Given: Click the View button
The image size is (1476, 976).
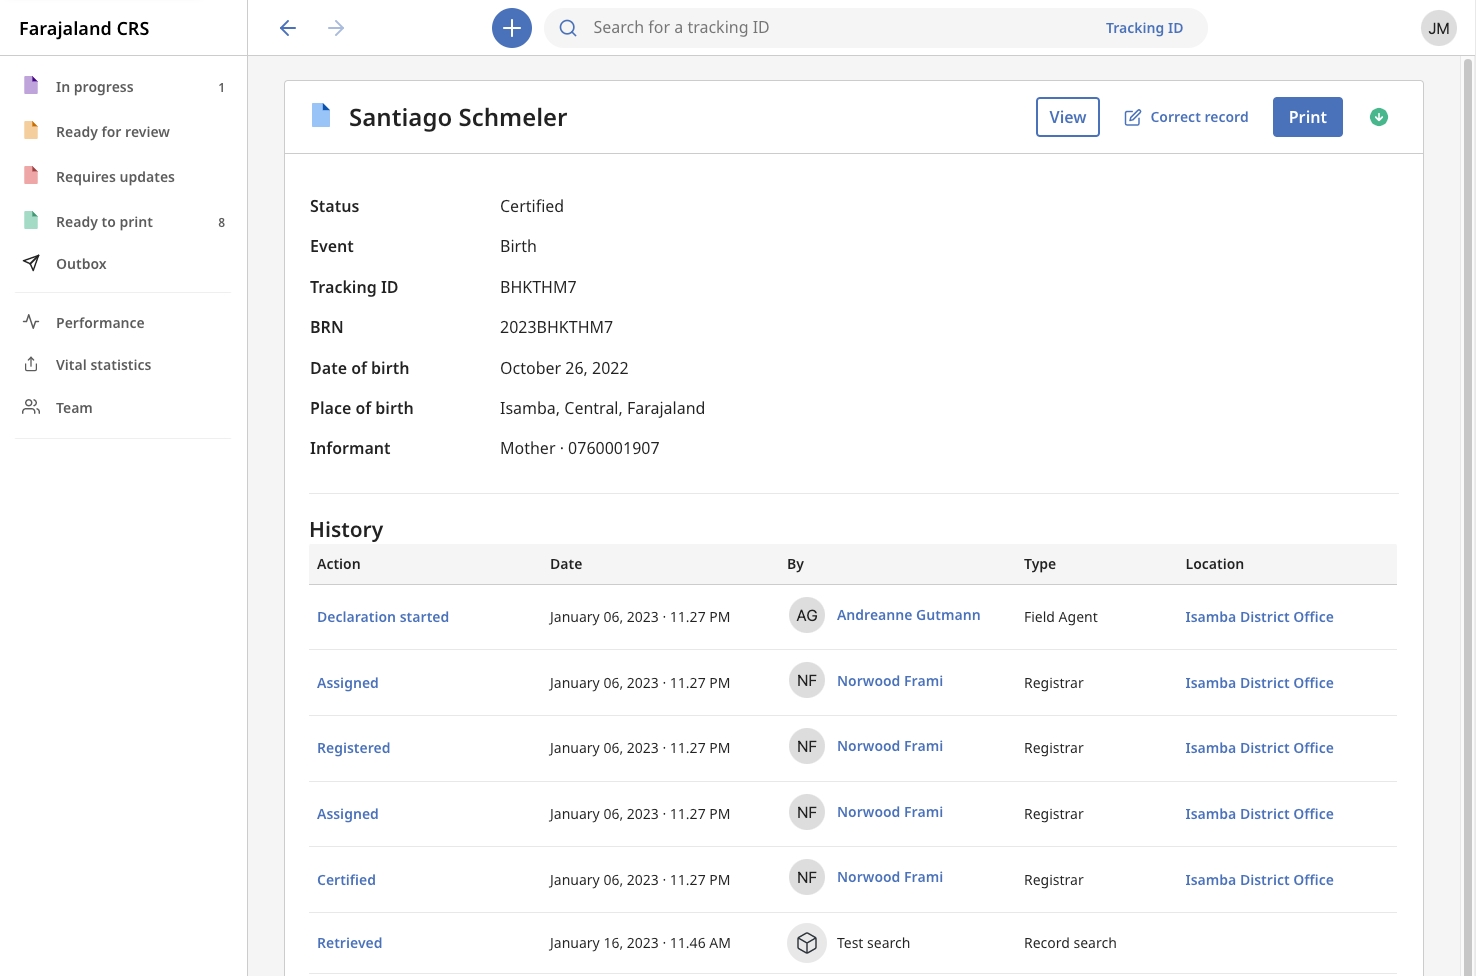Looking at the screenshot, I should pyautogui.click(x=1067, y=117).
